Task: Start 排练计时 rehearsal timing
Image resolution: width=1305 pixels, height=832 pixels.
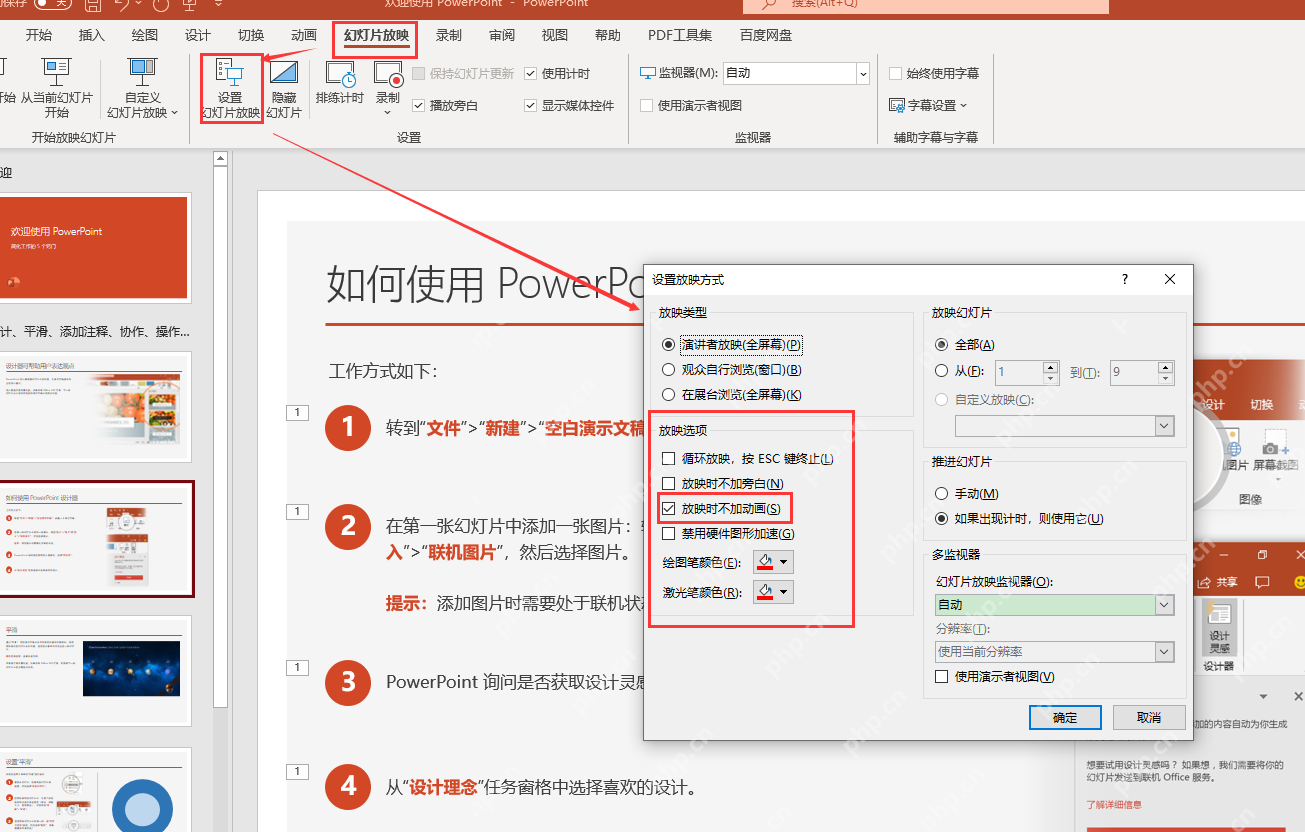Action: click(339, 84)
